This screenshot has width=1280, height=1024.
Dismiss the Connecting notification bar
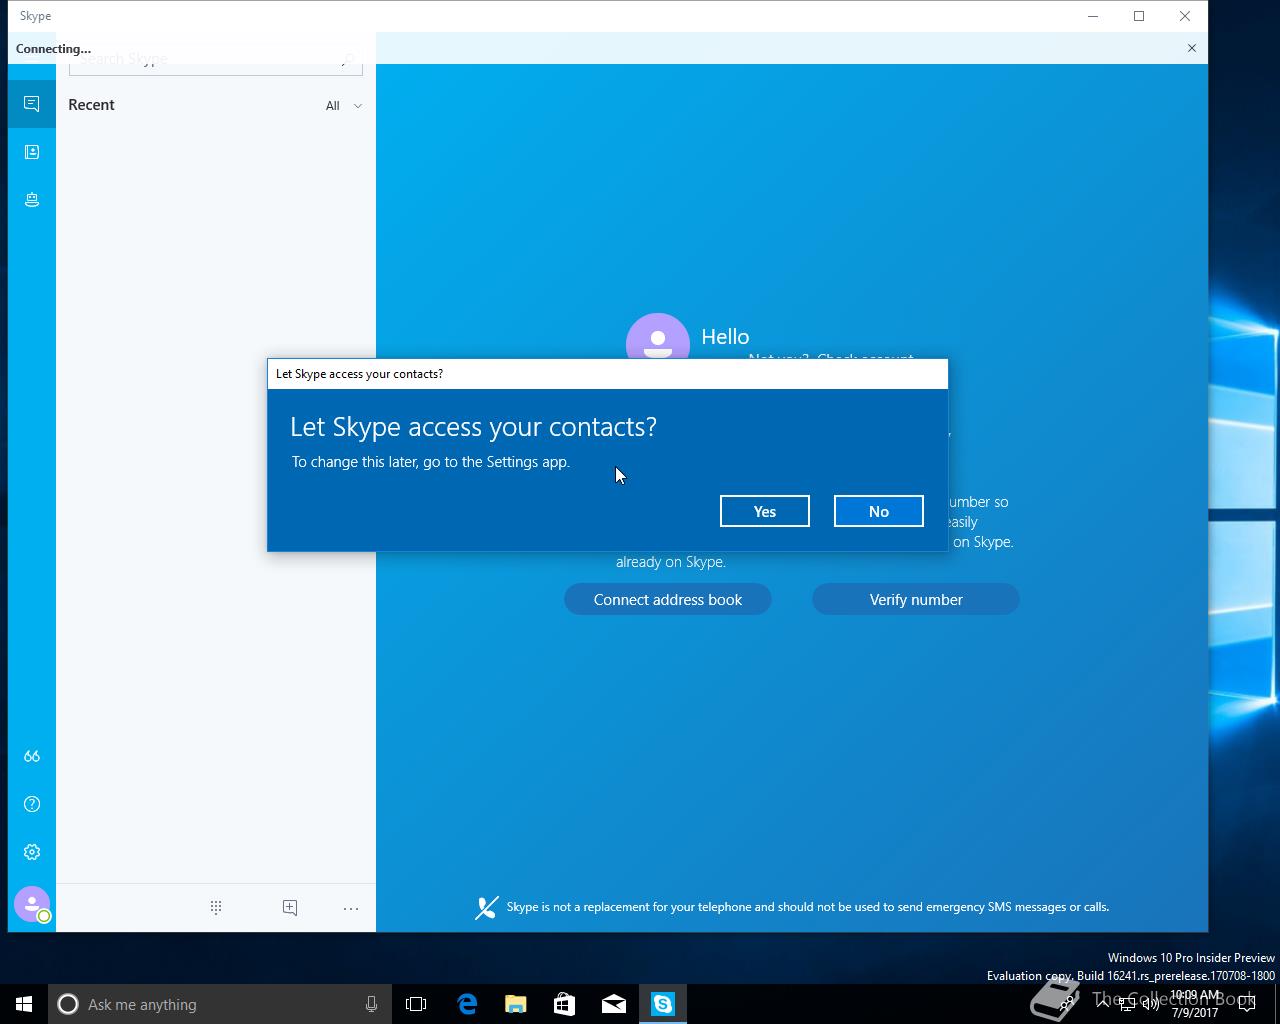[x=1192, y=48]
